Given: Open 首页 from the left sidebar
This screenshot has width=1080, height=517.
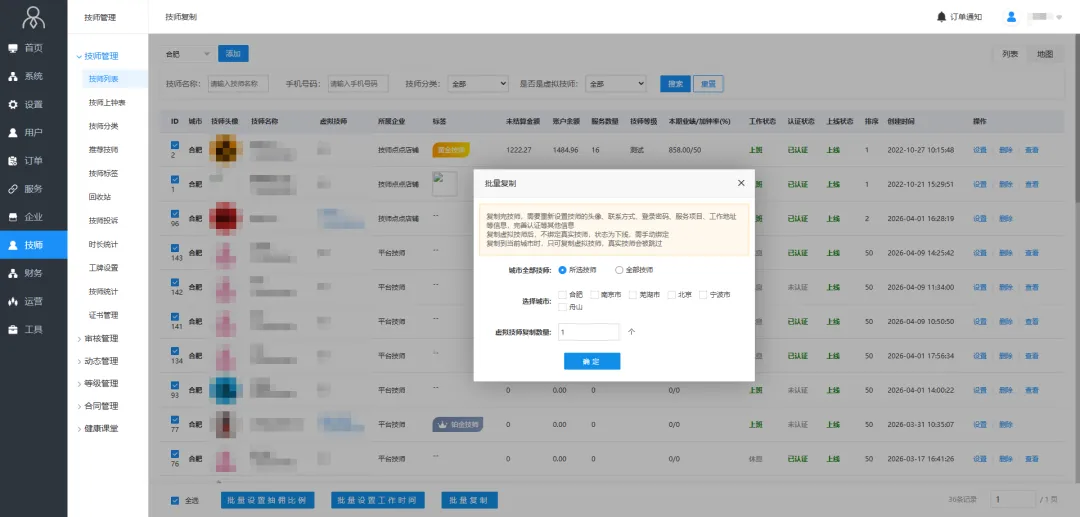Looking at the screenshot, I should 33,48.
